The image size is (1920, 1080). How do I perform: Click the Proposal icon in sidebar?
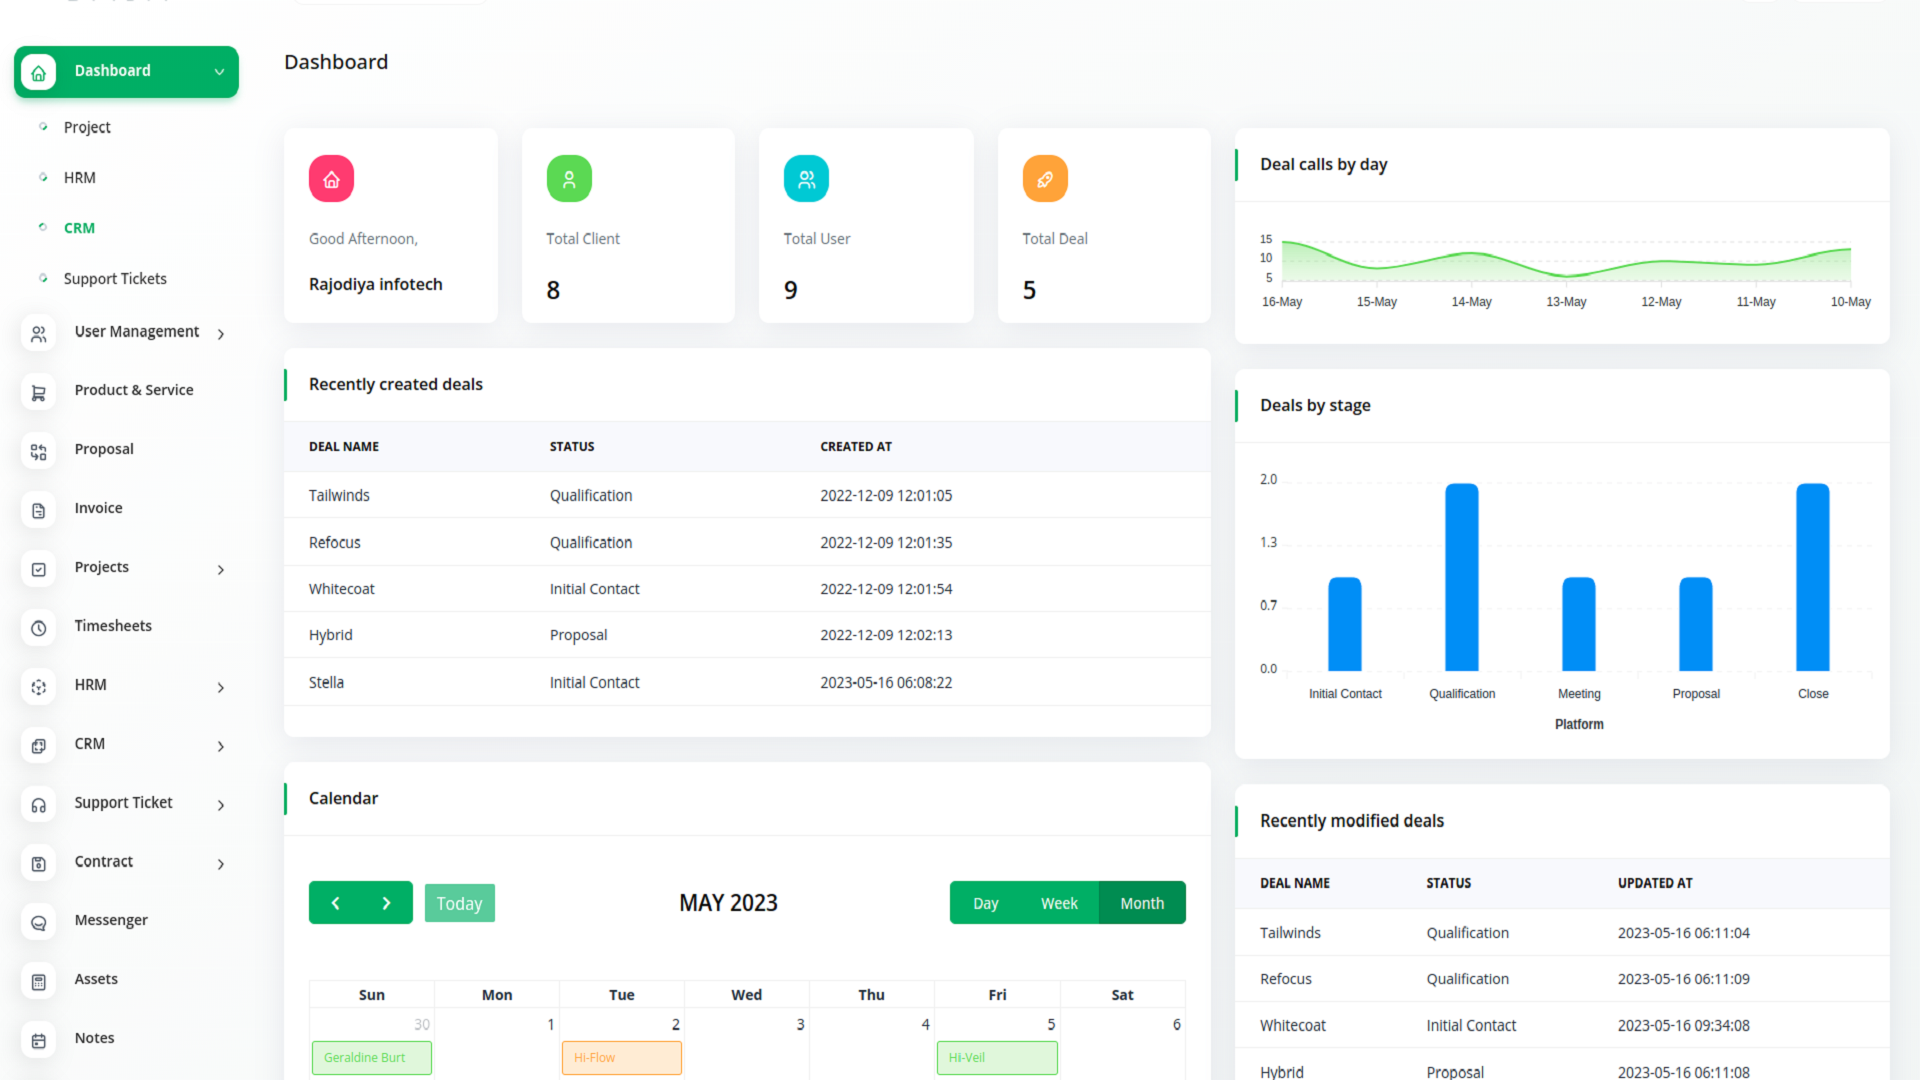(38, 451)
